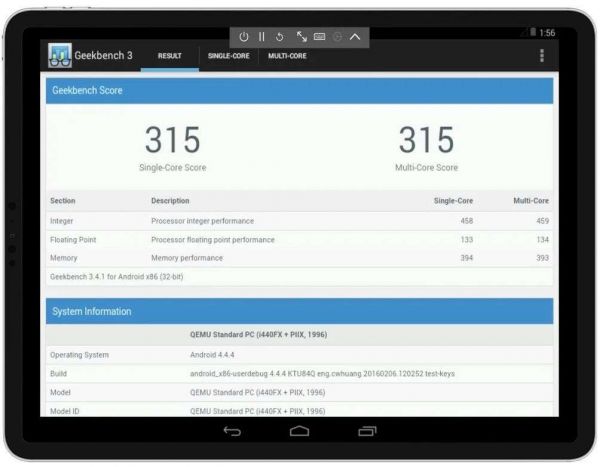Click the Geekbench 3 app icon
Viewport: 600px width, 467px height.
(60, 56)
